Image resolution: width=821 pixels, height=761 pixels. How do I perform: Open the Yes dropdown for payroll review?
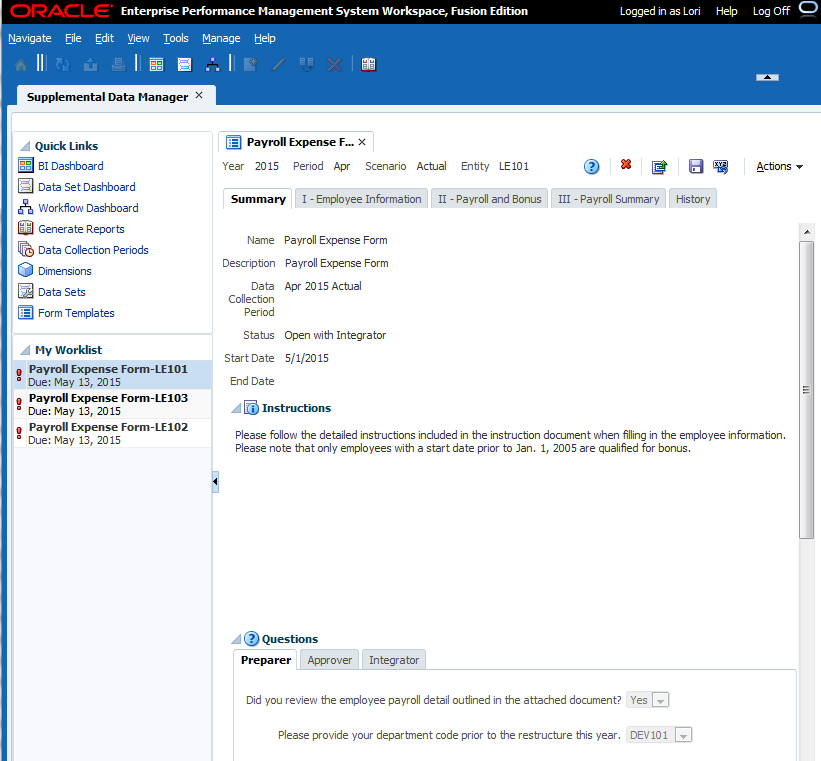pyautogui.click(x=661, y=700)
